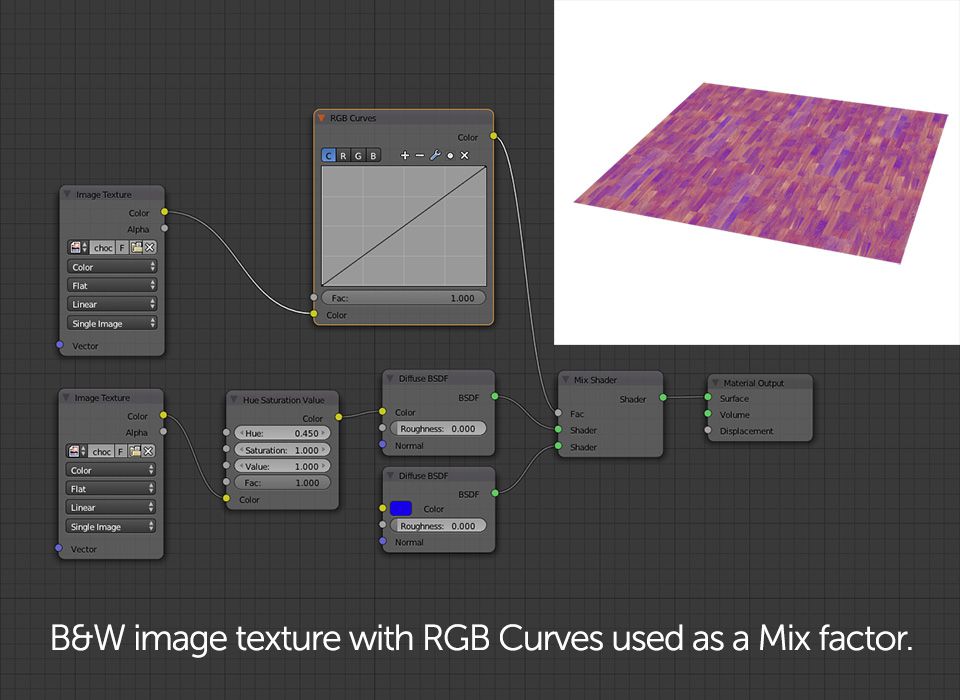
Task: Toggle fake user F button in top Image Texture
Action: 122,247
